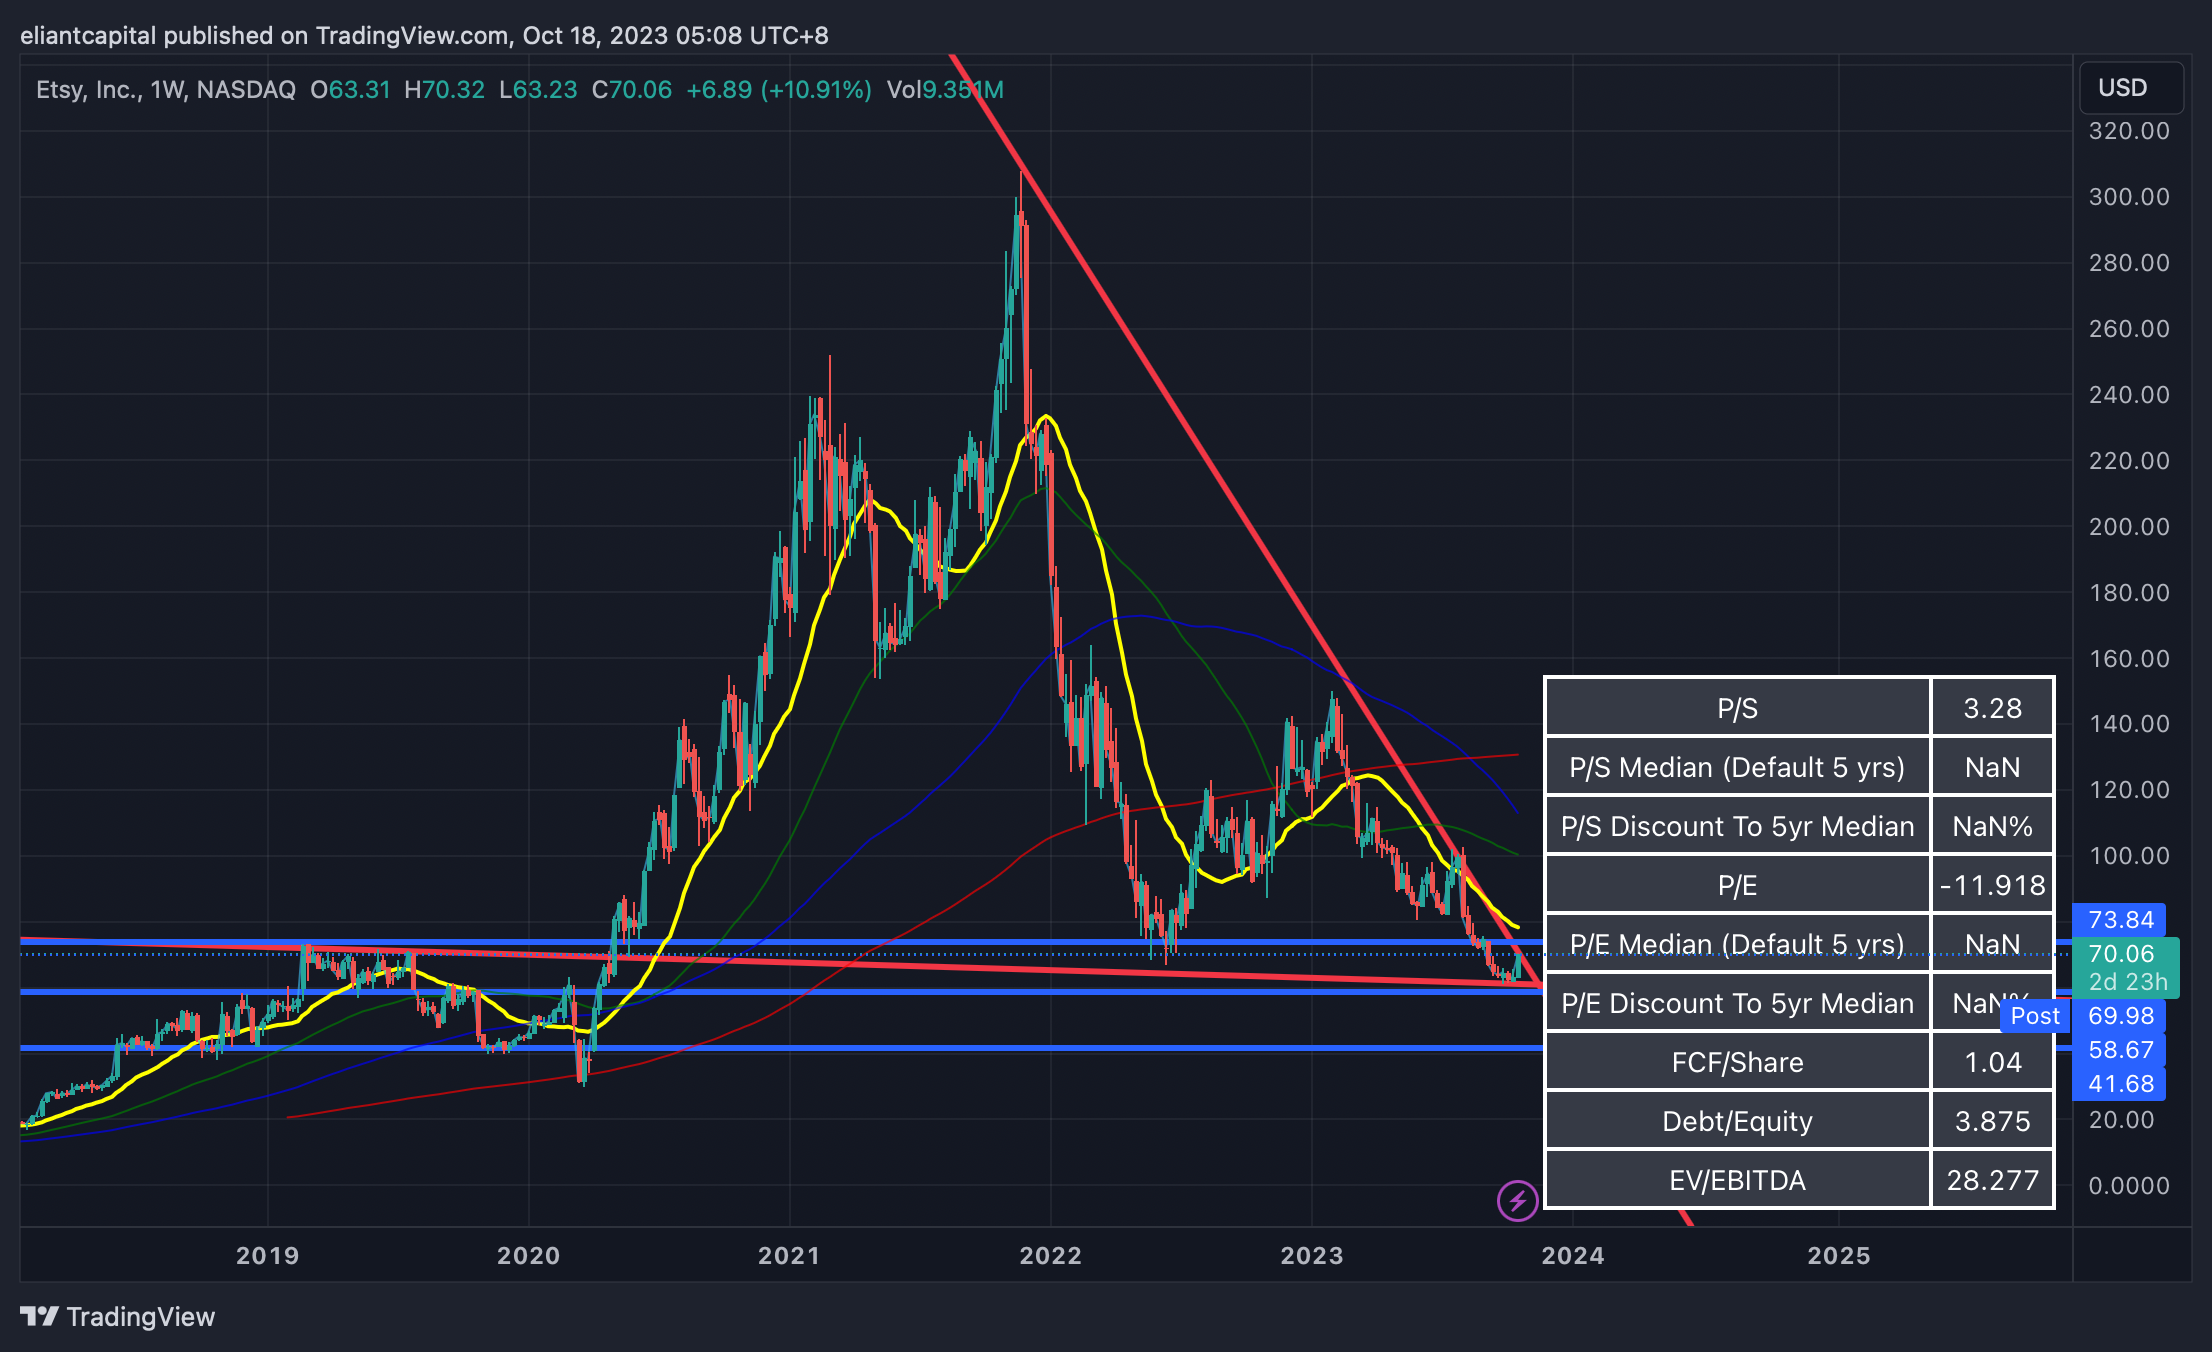This screenshot has height=1352, width=2212.
Task: Select the 73.84 blue price label
Action: [x=2120, y=919]
